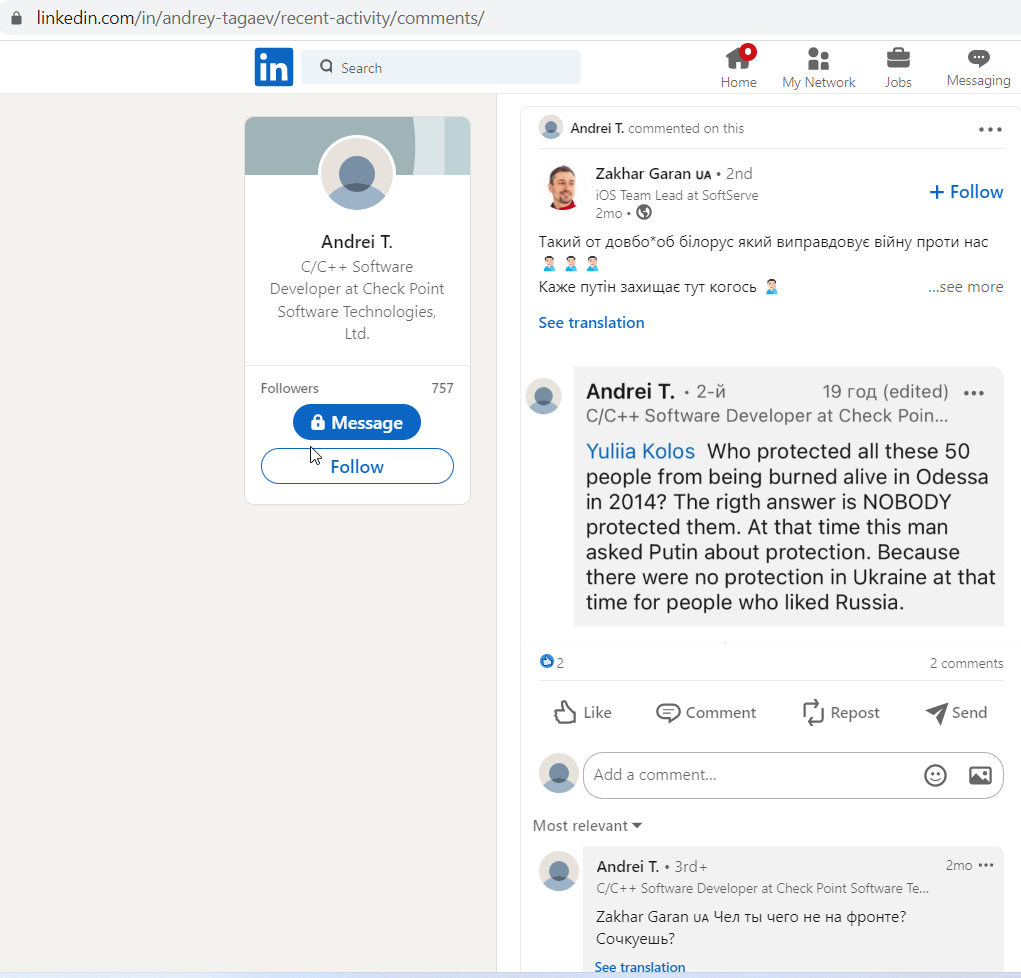Image resolution: width=1021 pixels, height=978 pixels.
Task: Click the Search input field
Action: [441, 67]
